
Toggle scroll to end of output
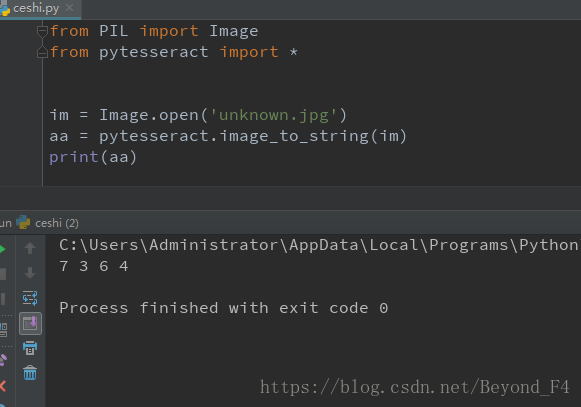coord(30,324)
